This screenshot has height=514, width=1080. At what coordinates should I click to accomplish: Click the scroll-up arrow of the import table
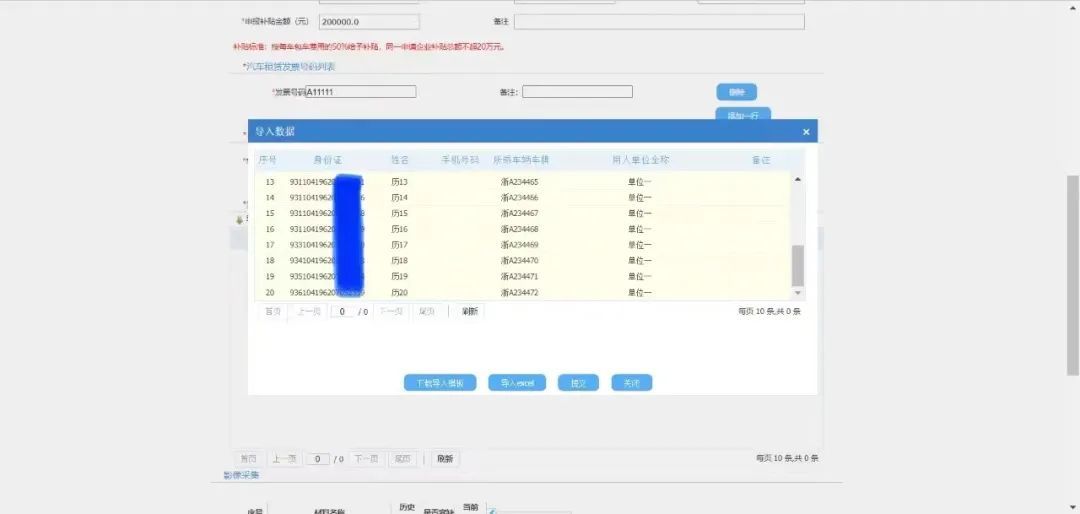(x=797, y=179)
